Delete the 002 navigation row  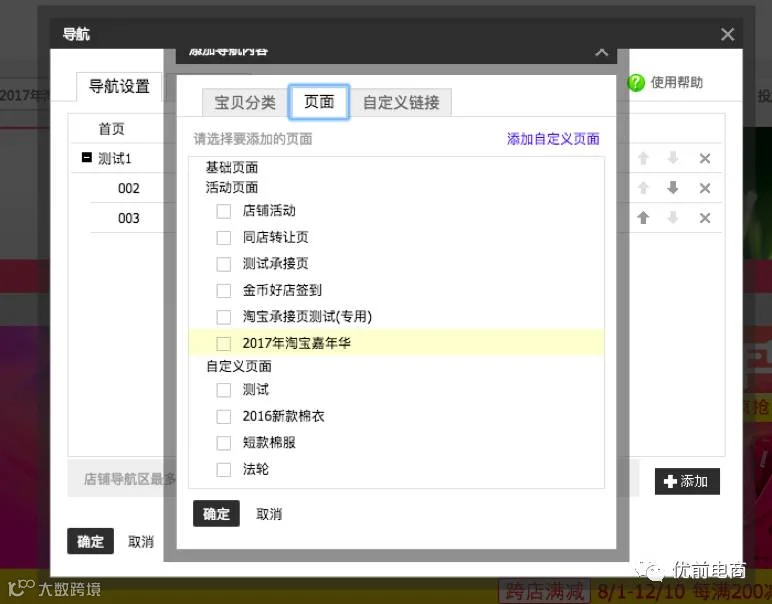tap(705, 188)
